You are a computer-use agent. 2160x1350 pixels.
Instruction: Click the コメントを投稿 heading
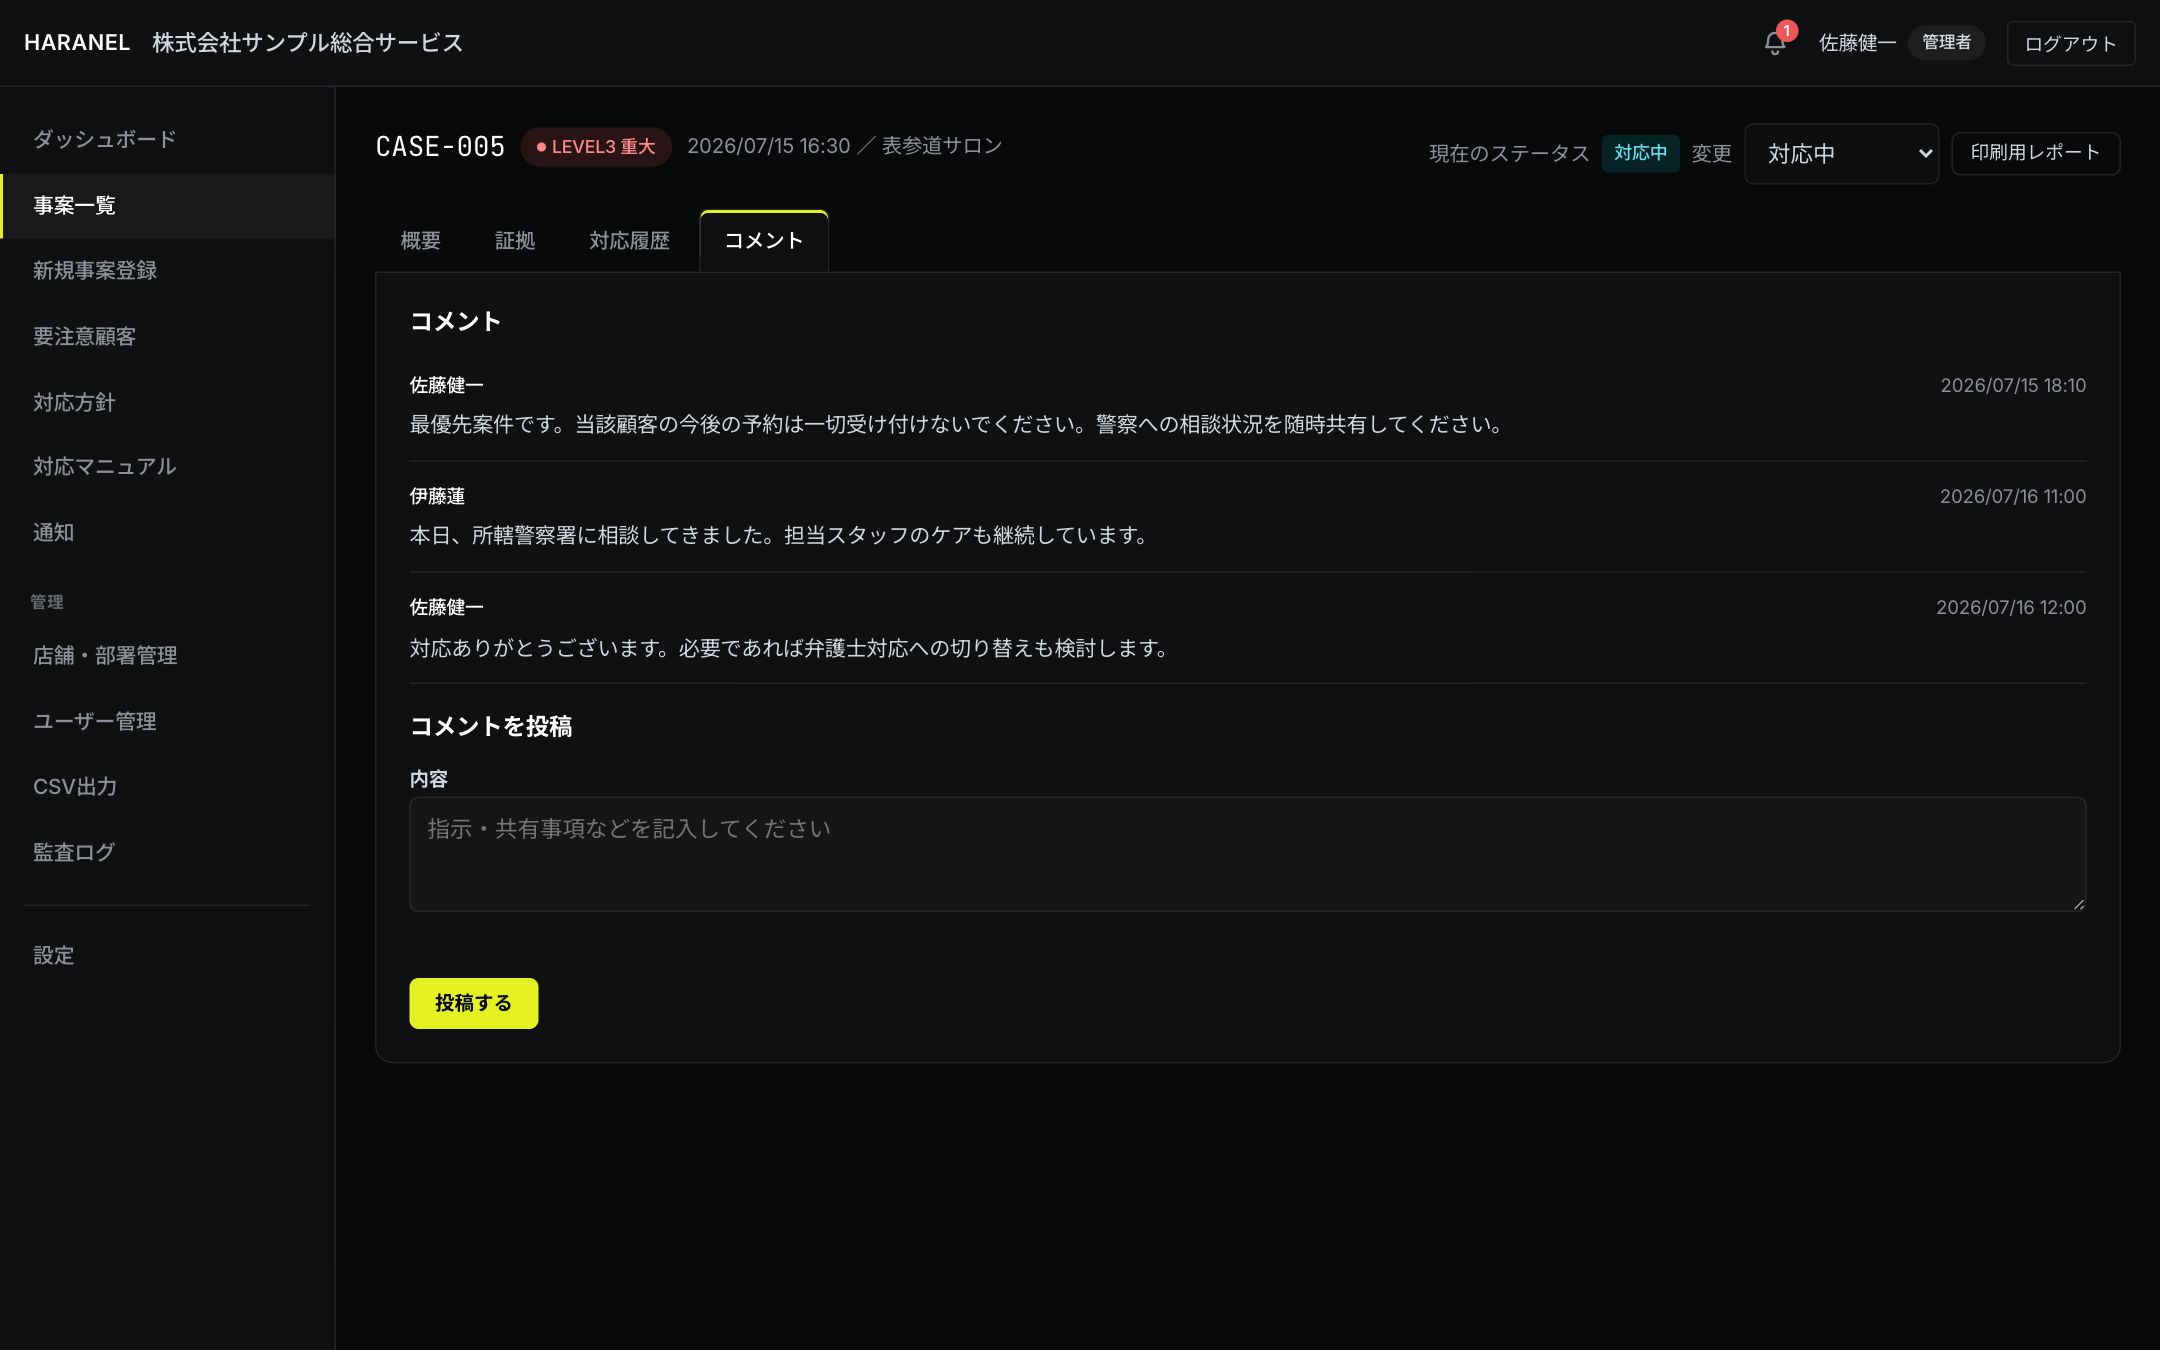point(491,727)
